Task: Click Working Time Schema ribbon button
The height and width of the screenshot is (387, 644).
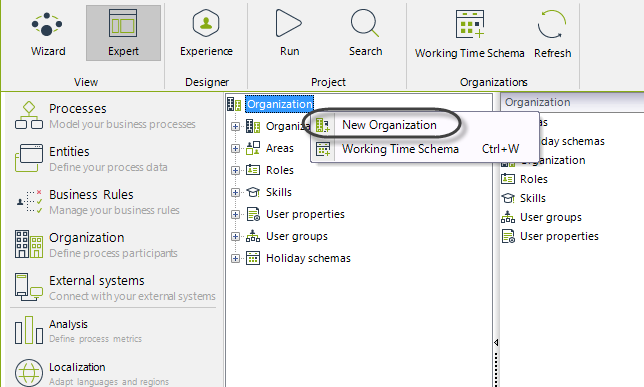Action: coord(469,35)
